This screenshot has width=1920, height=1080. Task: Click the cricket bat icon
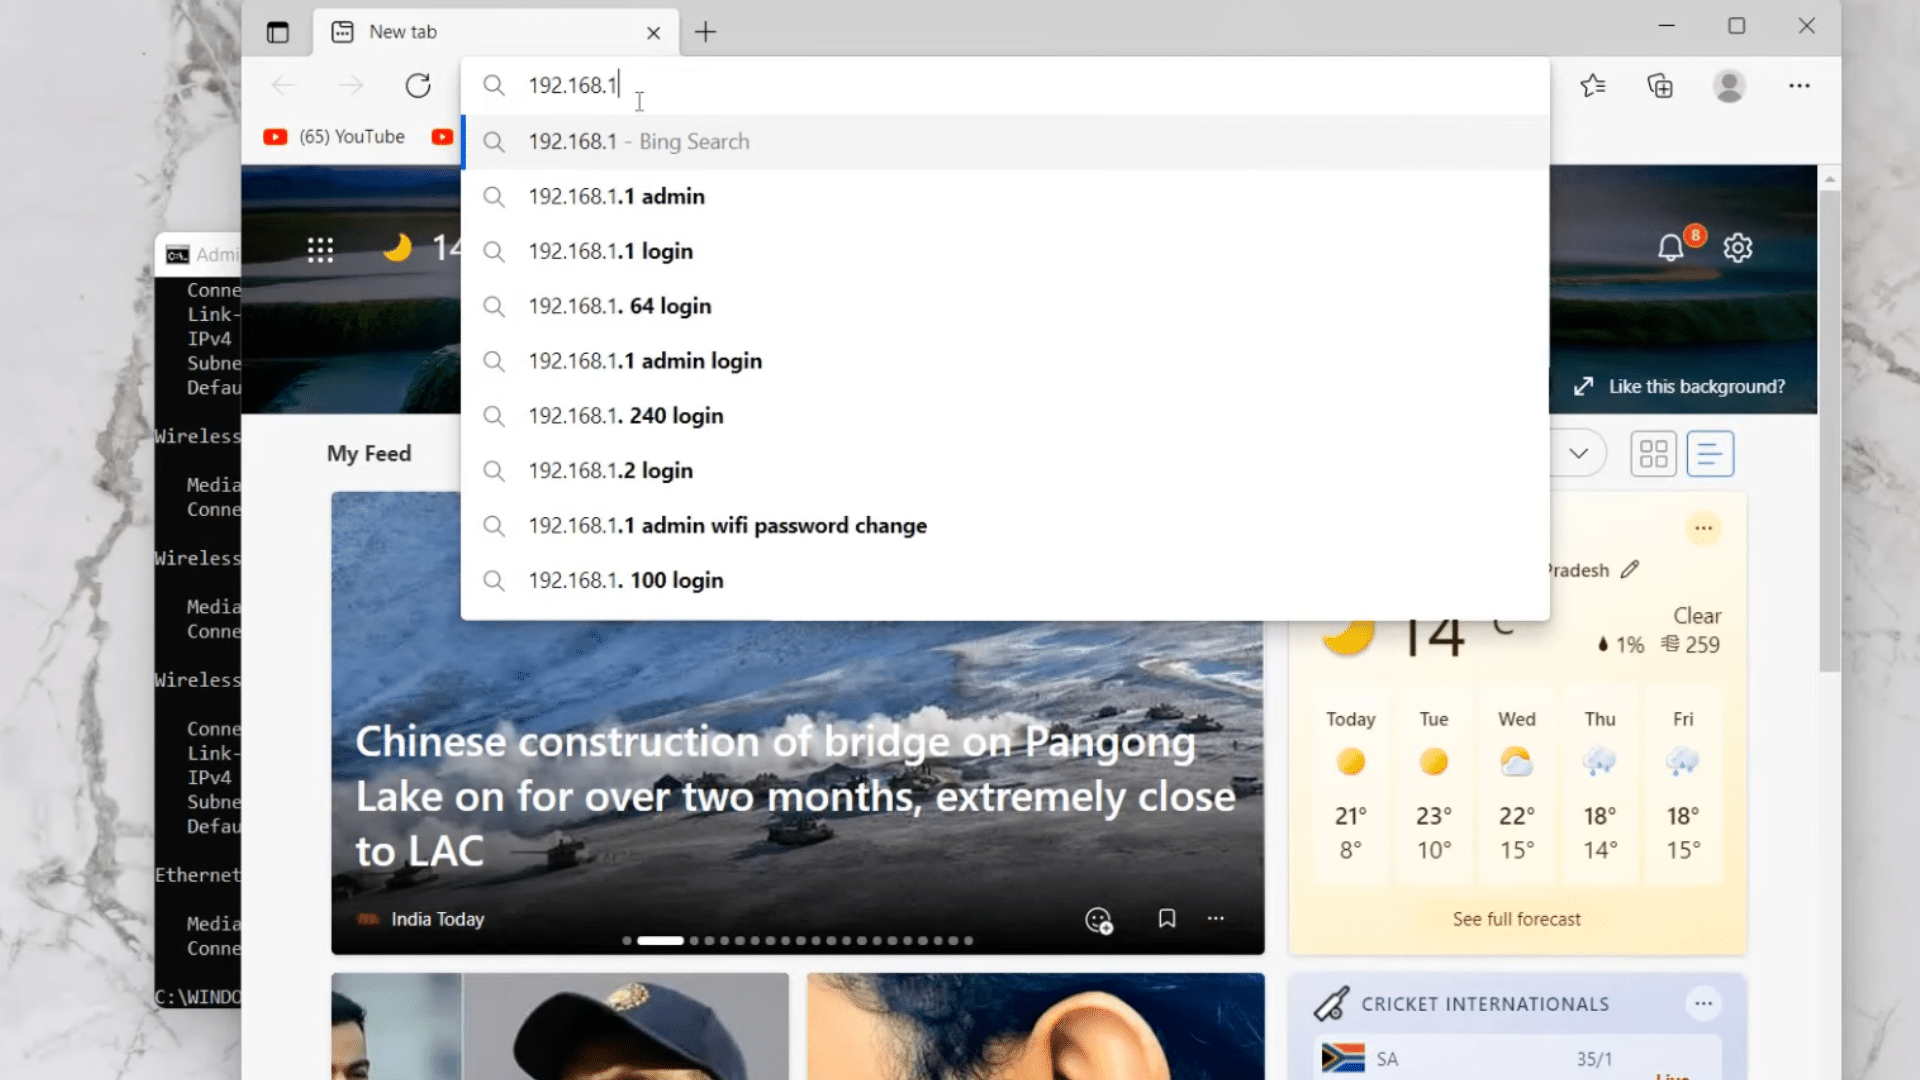(1332, 1004)
